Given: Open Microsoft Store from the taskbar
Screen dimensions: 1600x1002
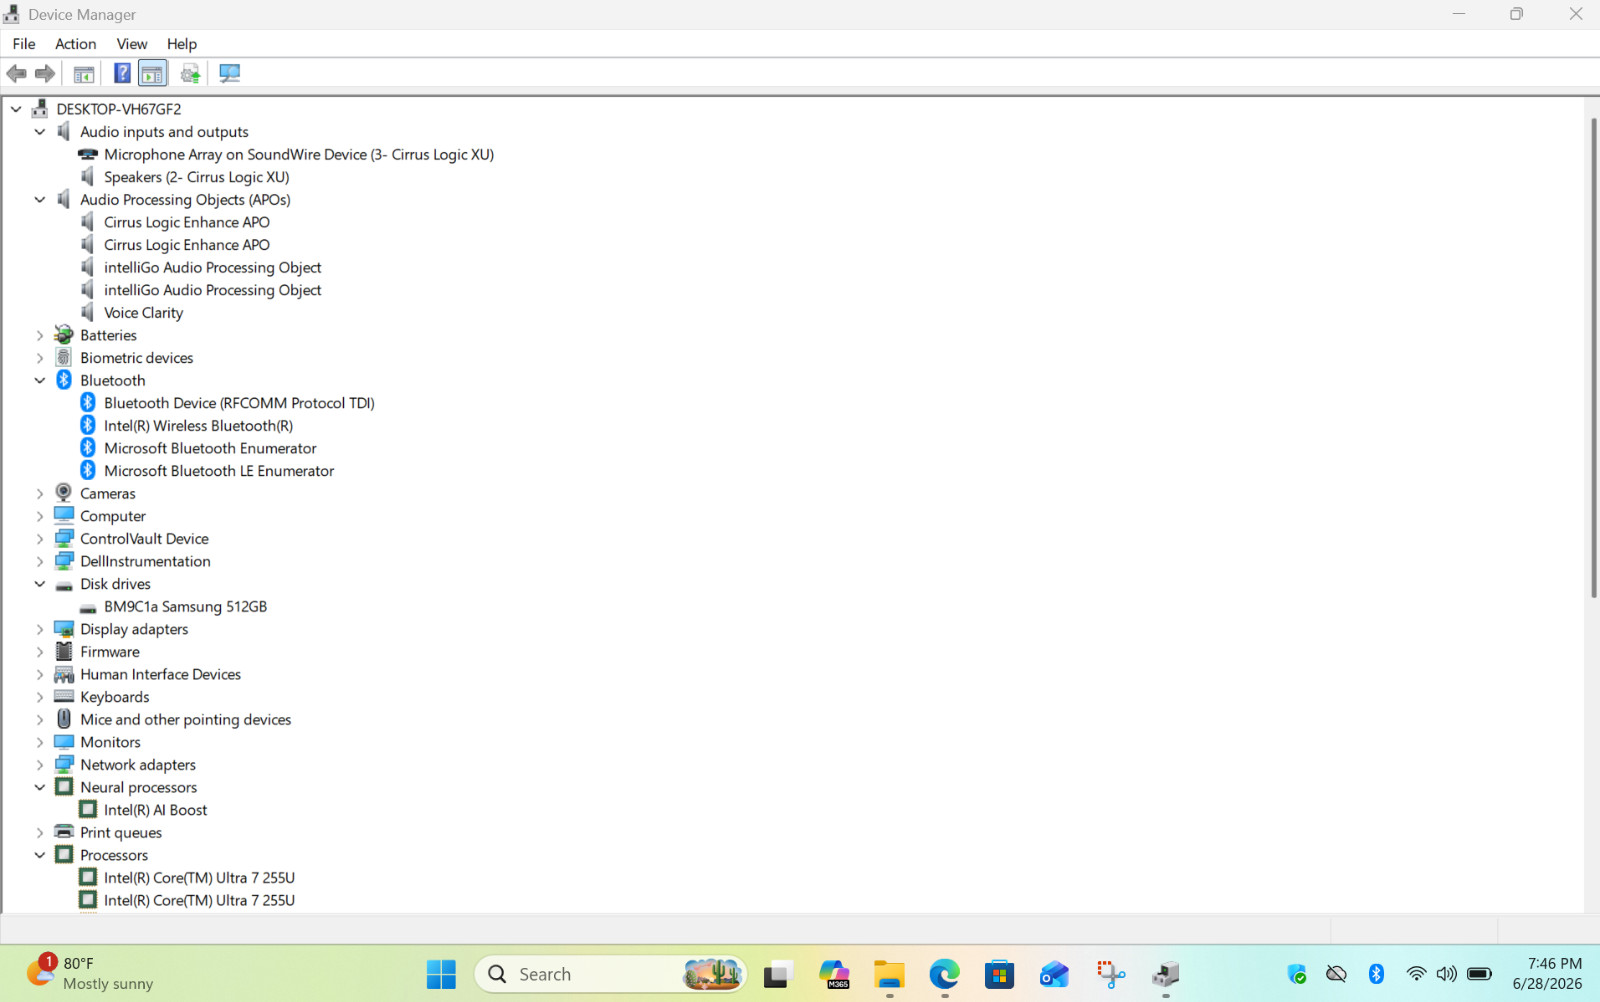Looking at the screenshot, I should (x=999, y=974).
